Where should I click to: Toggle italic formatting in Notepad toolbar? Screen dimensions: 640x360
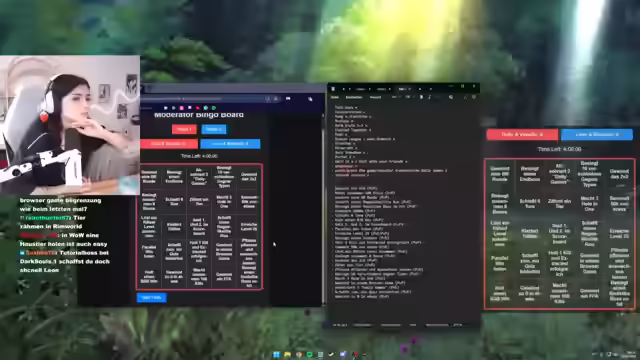429,97
